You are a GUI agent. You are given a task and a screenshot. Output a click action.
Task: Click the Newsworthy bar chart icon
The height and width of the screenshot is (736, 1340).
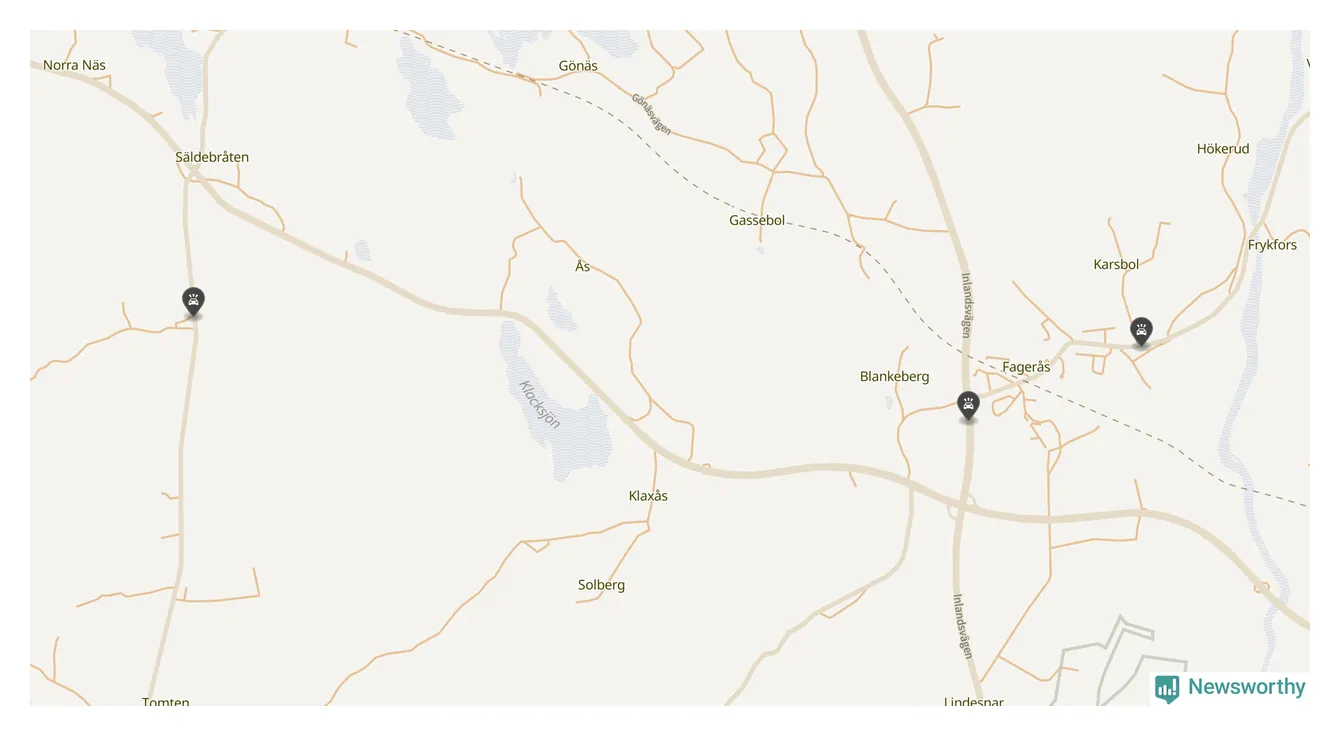point(1167,688)
